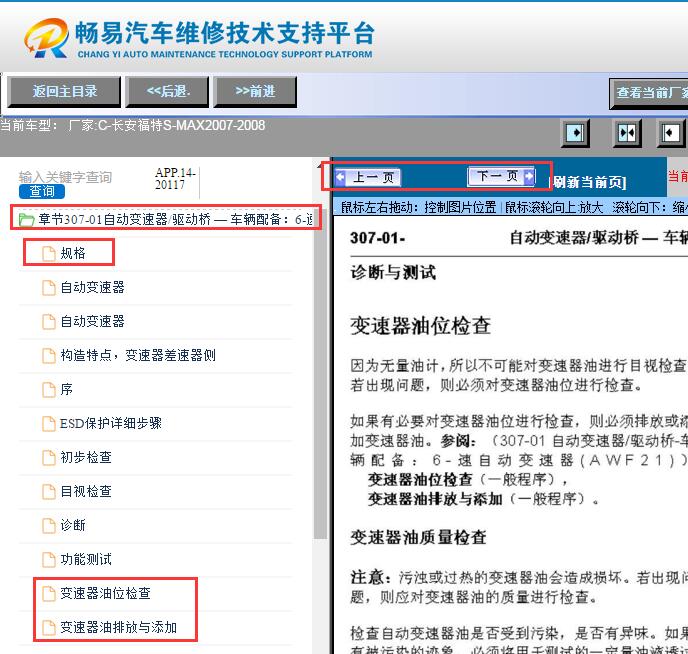The image size is (688, 654).
Task: Click the center-split panels icon
Action: (627, 133)
